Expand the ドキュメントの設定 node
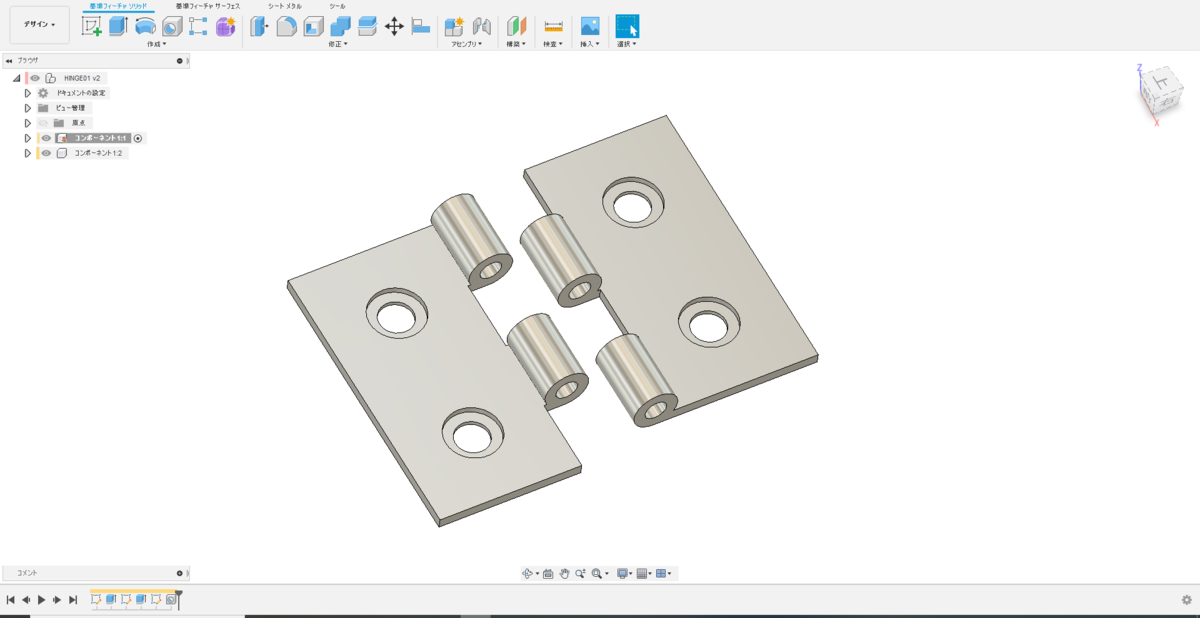This screenshot has width=1200, height=618. pyautogui.click(x=28, y=93)
